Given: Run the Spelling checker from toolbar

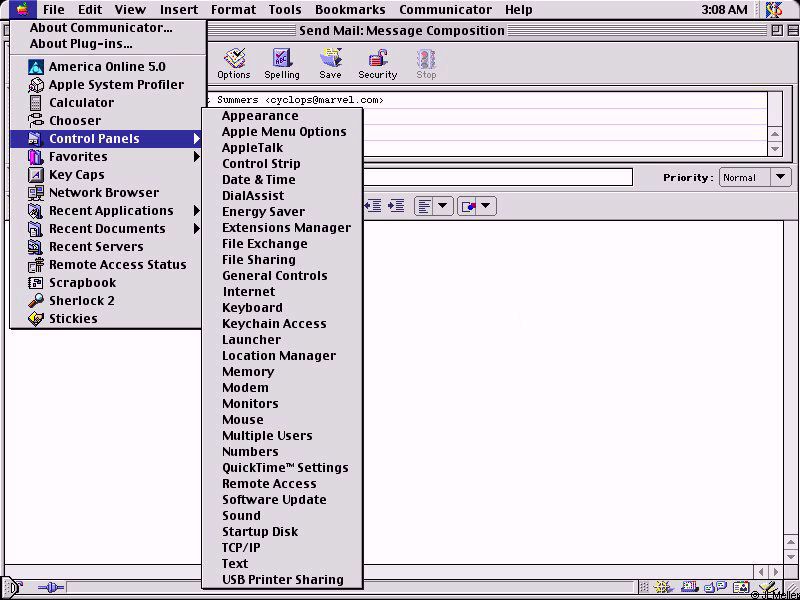Looking at the screenshot, I should [x=282, y=64].
